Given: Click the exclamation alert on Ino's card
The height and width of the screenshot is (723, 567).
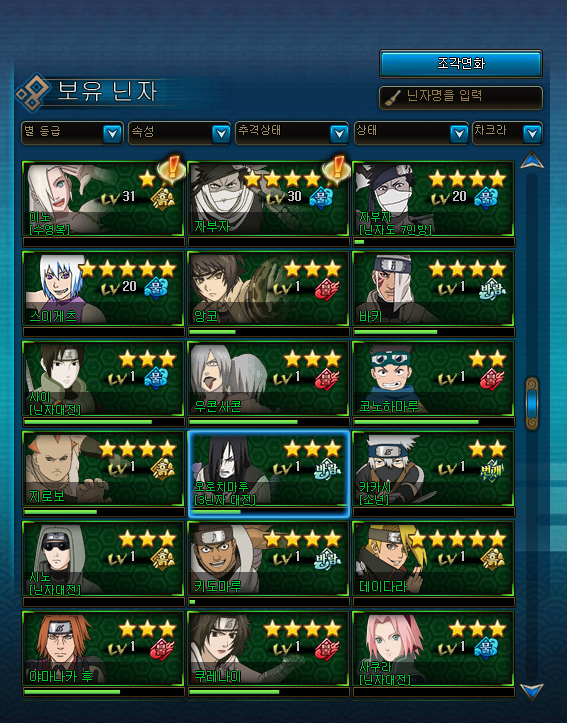Looking at the screenshot, I should pos(172,168).
